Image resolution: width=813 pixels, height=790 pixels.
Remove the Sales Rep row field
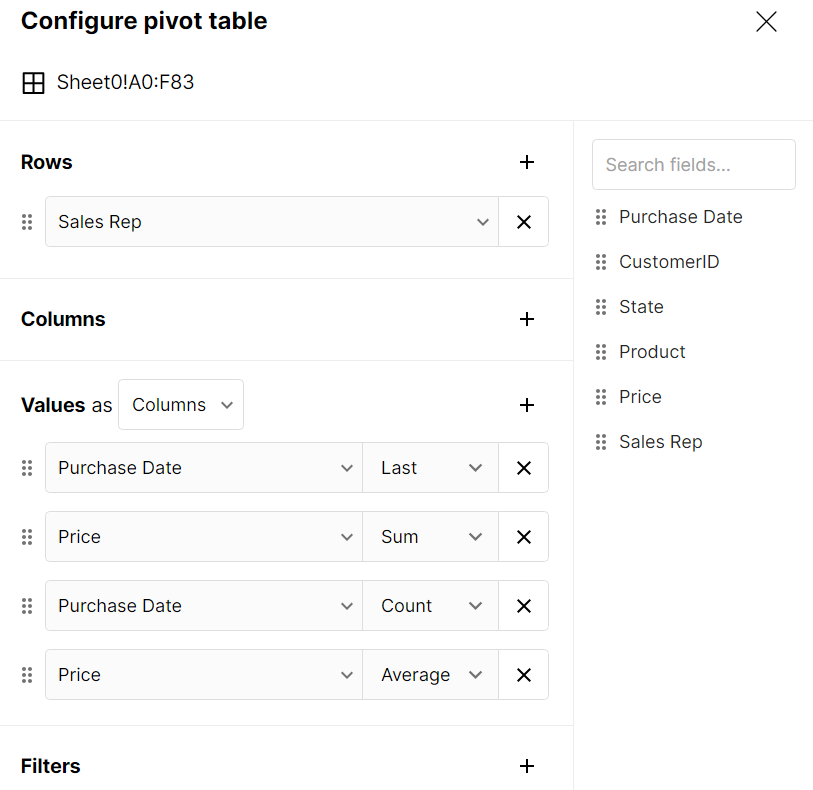click(x=523, y=221)
